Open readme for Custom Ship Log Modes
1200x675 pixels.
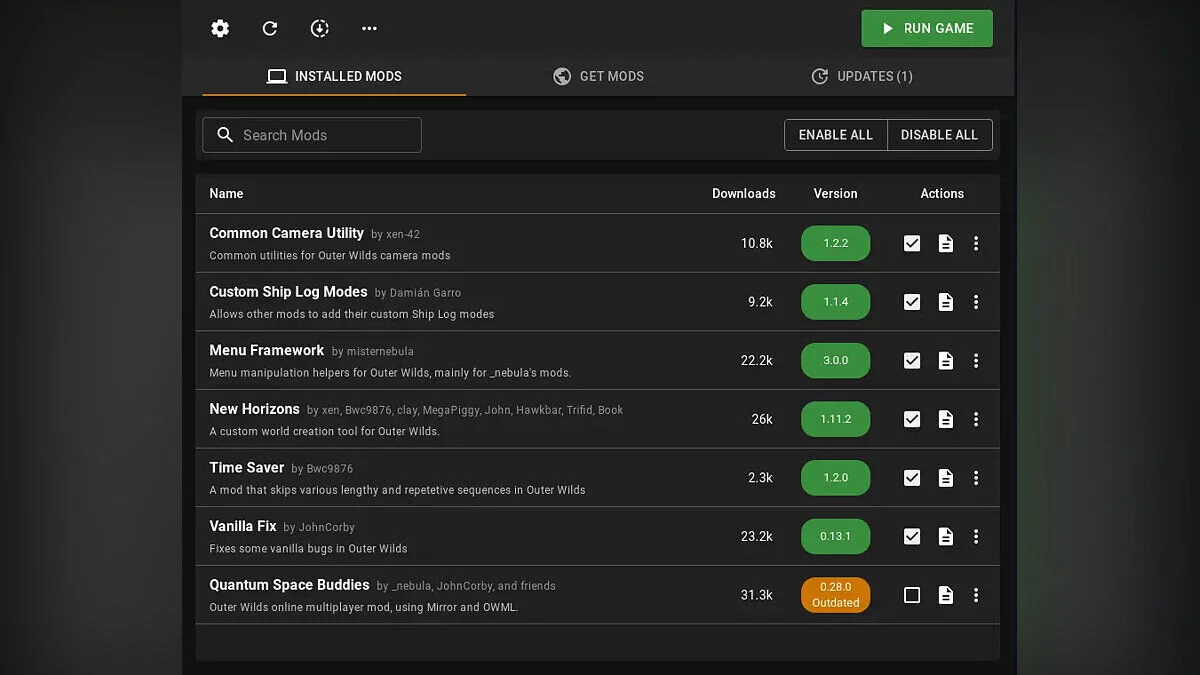(945, 302)
